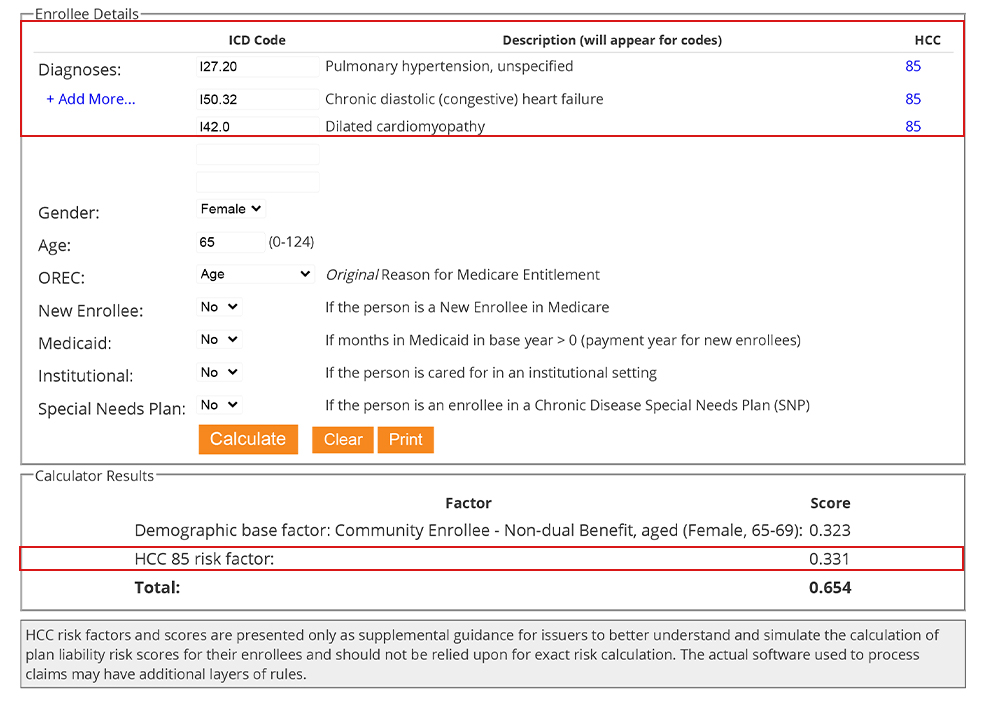
Task: Select the 'Pulmonary hypertension, unspecified' description
Action: pos(449,66)
